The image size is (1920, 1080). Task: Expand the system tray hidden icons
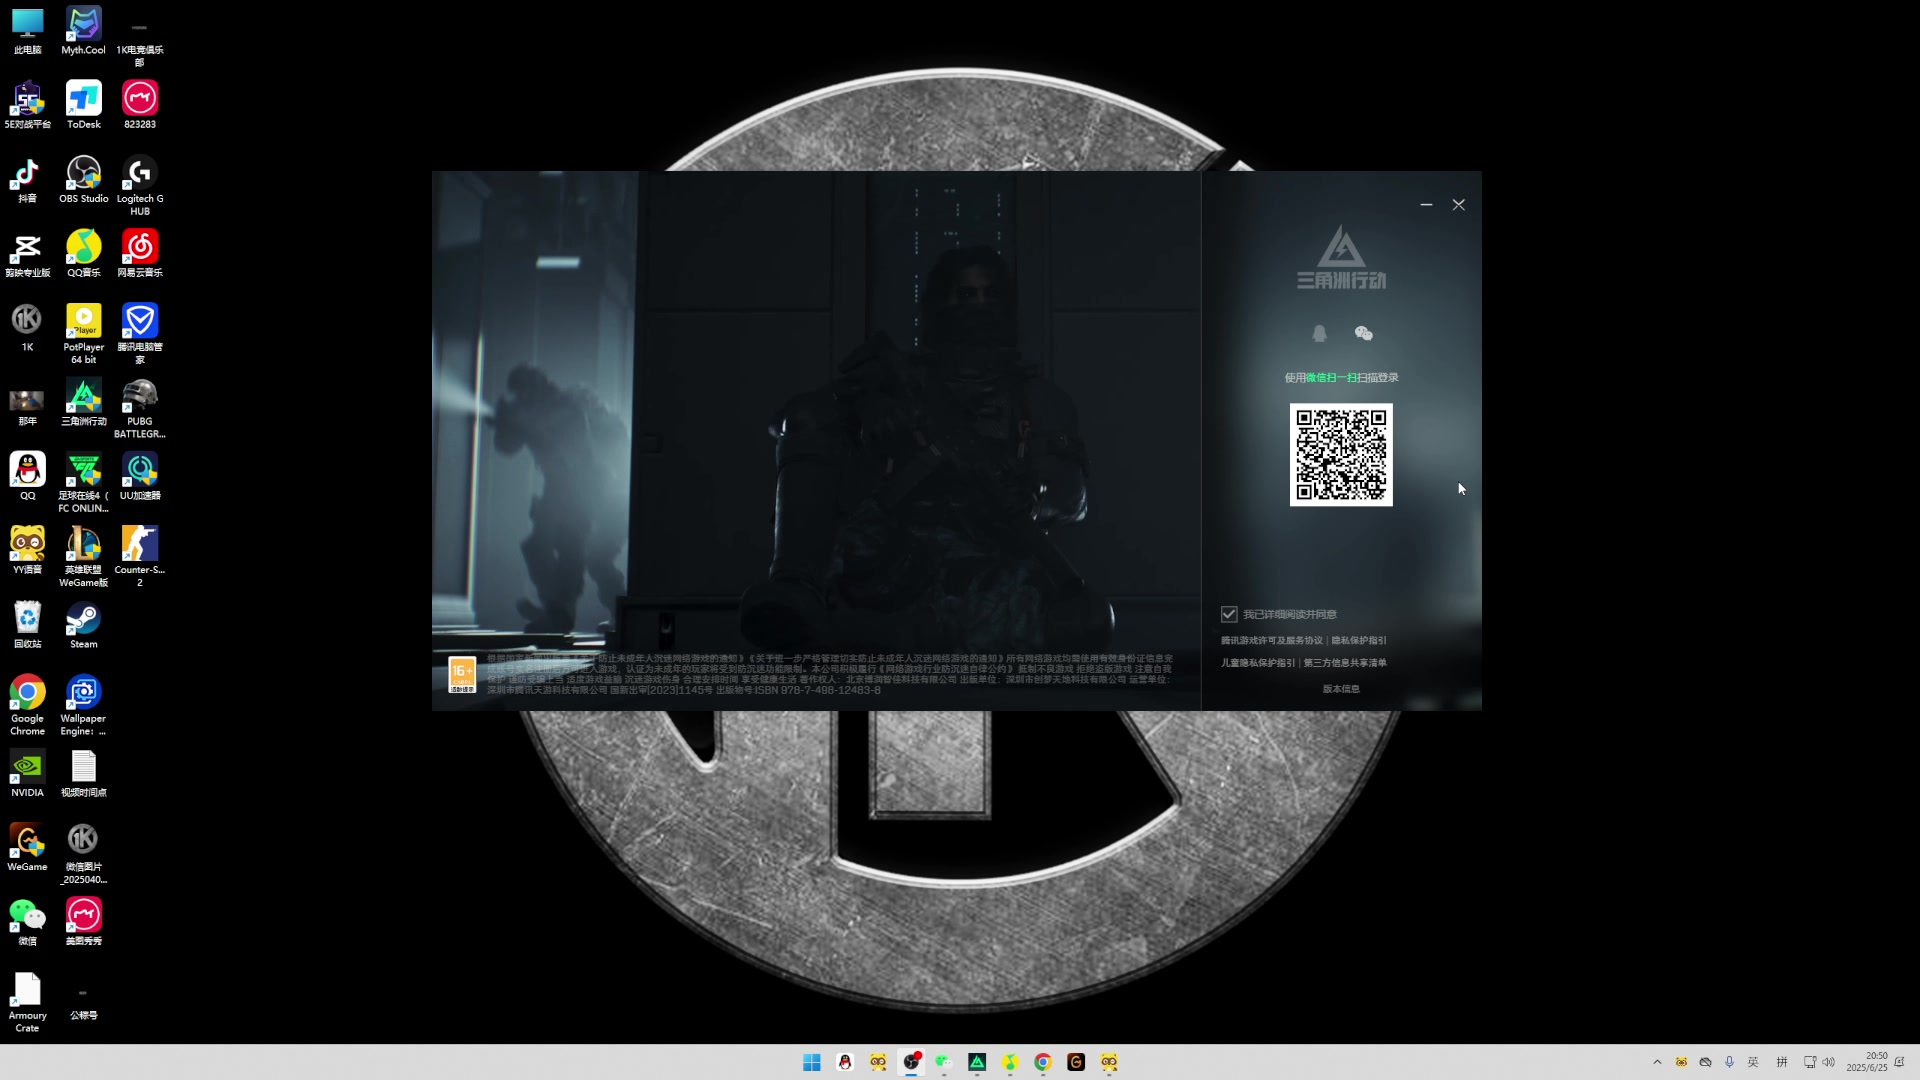click(x=1657, y=1062)
